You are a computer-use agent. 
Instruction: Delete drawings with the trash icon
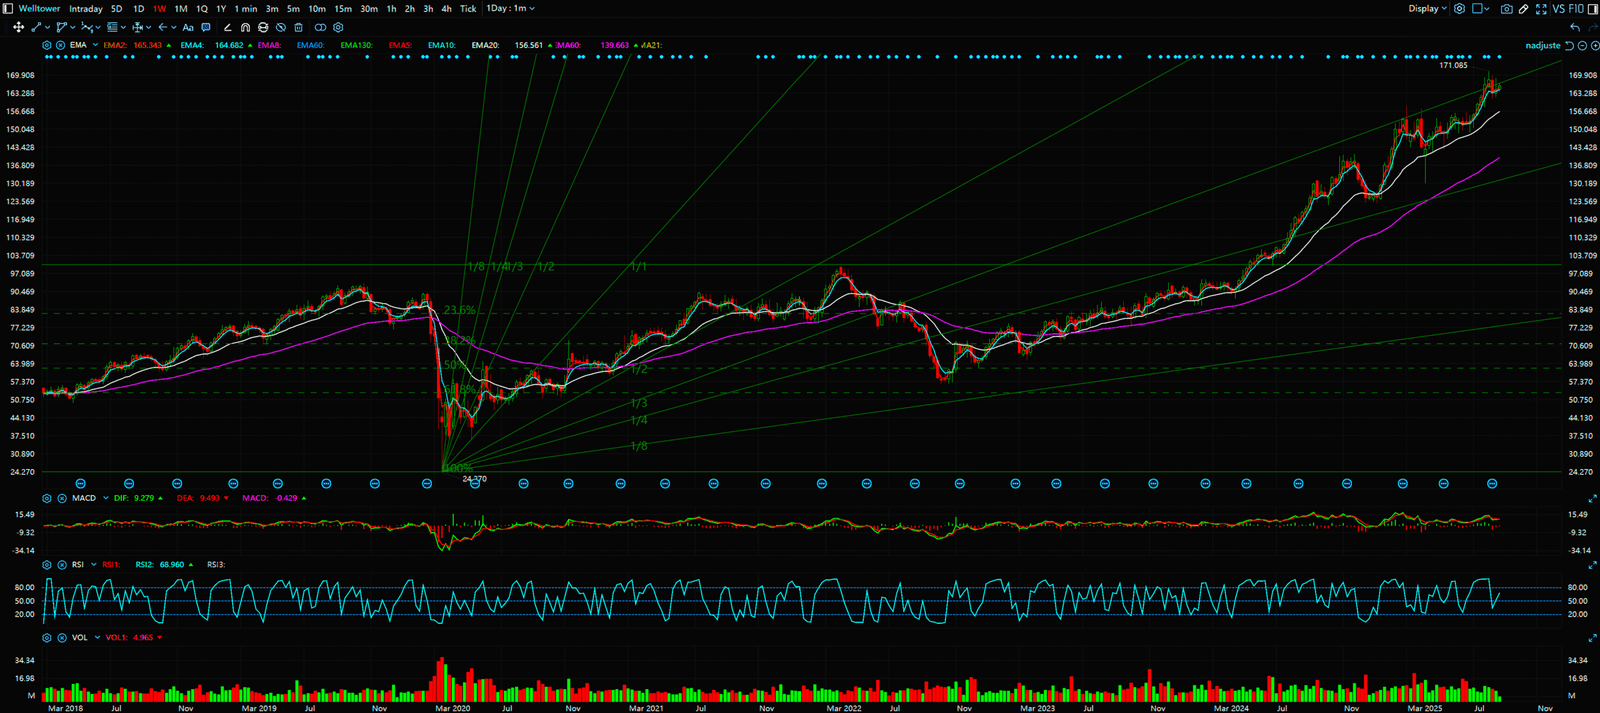tap(298, 28)
